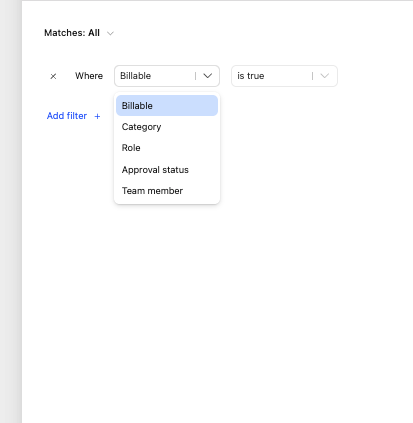Click the Add filter link

67,116
